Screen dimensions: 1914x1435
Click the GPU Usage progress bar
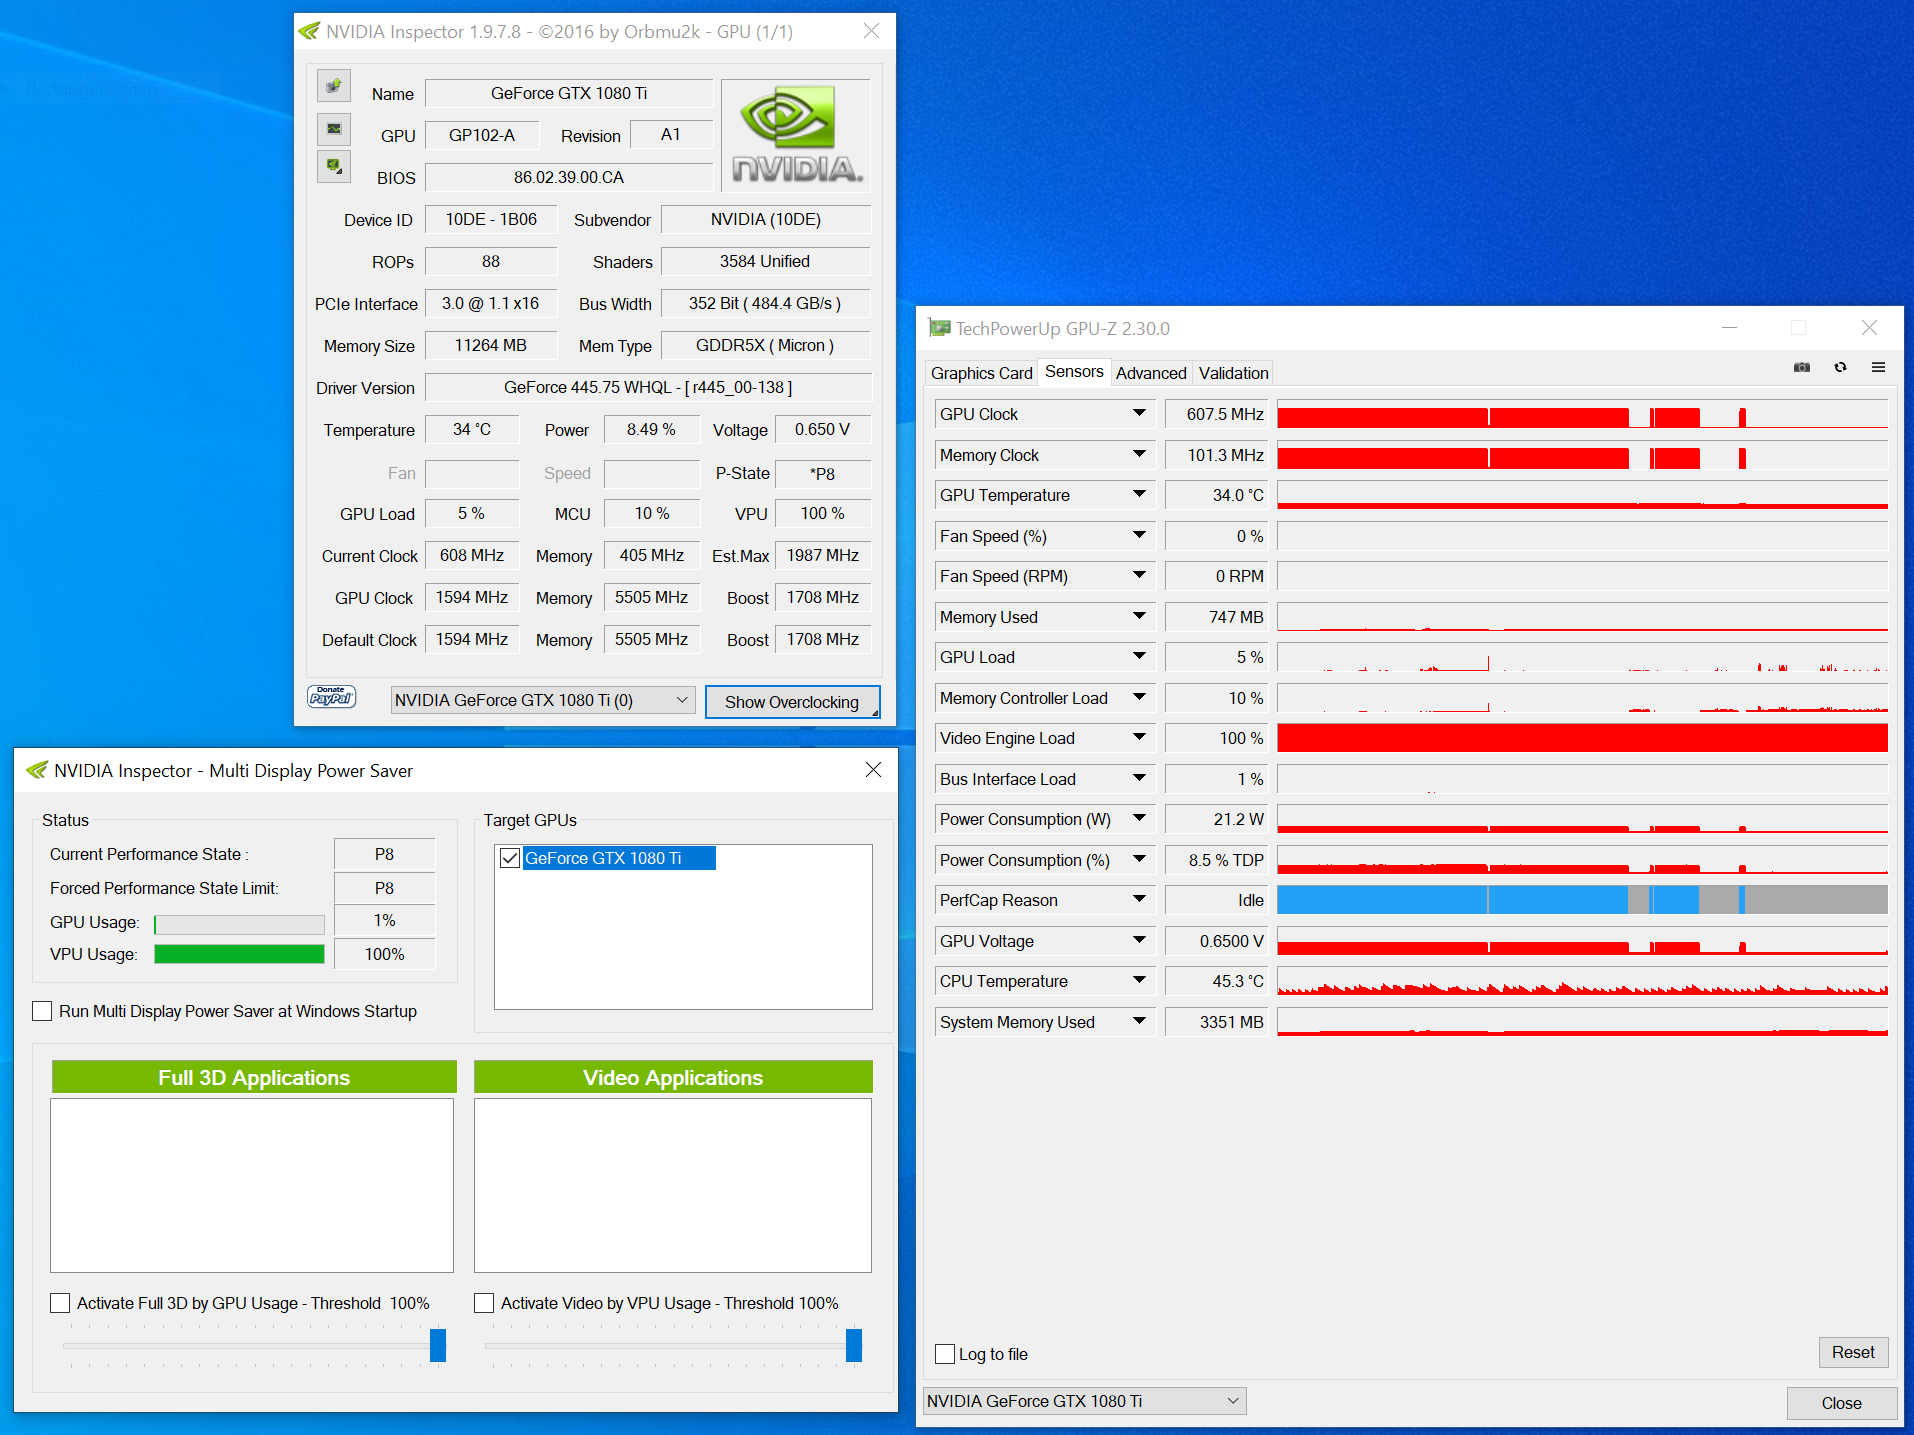point(239,924)
